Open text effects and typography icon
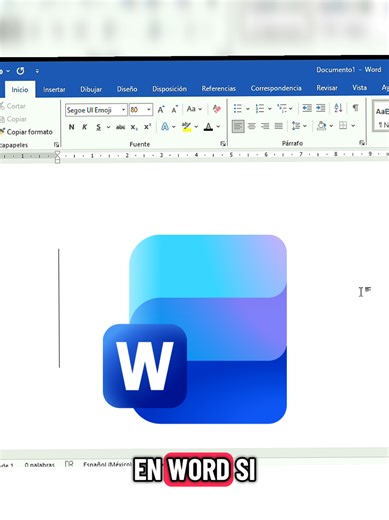The height and width of the screenshot is (520, 389). click(165, 127)
